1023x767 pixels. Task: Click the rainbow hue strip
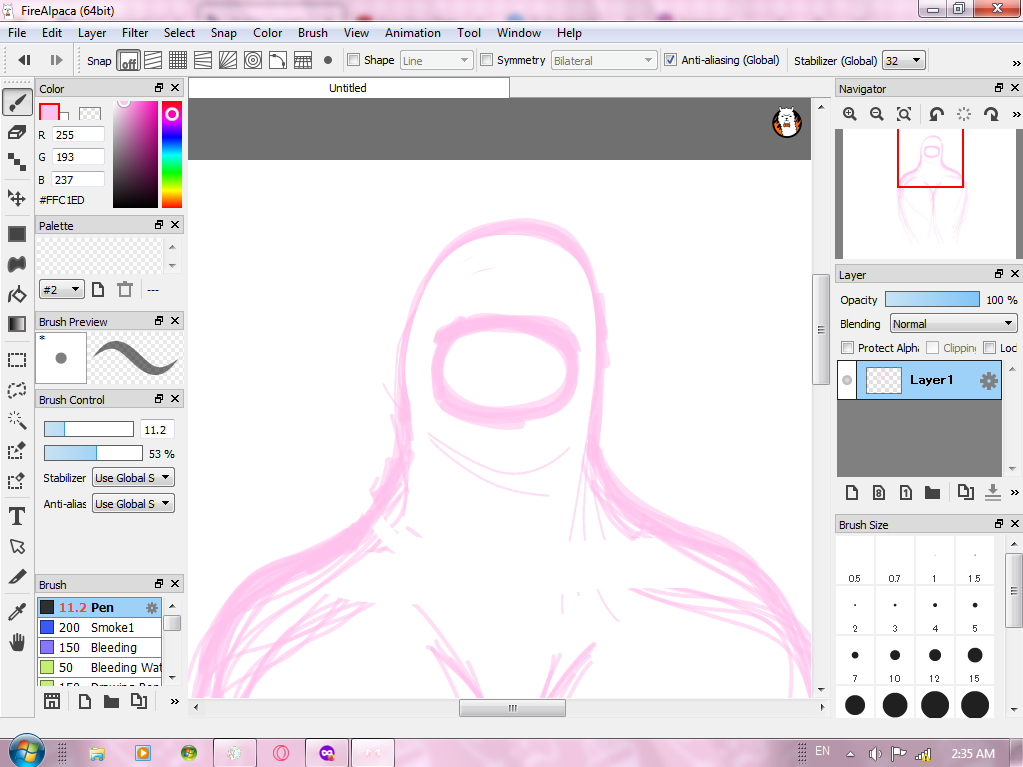[x=172, y=155]
